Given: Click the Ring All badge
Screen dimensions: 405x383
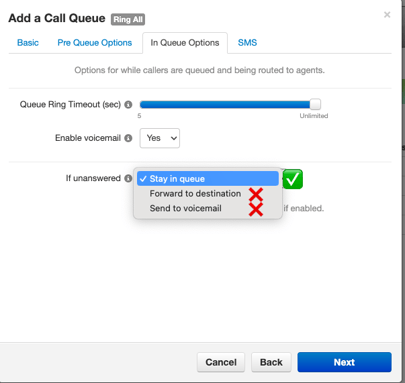Looking at the screenshot, I should point(128,20).
